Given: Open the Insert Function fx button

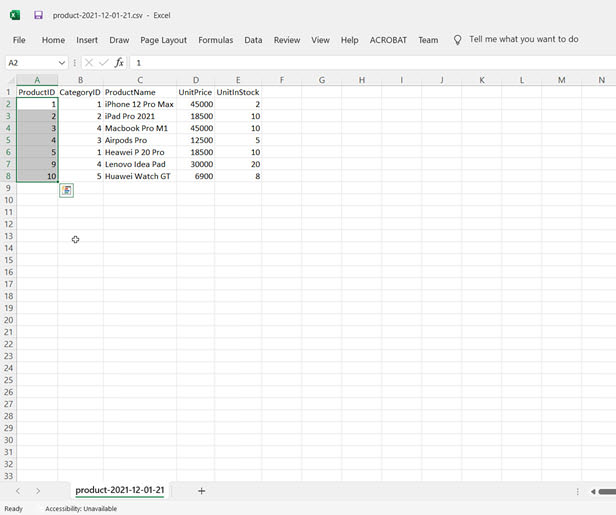Looking at the screenshot, I should (x=119, y=62).
